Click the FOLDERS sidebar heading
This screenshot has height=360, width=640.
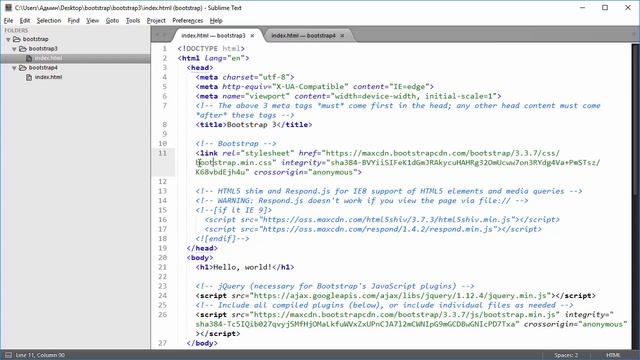click(16, 30)
